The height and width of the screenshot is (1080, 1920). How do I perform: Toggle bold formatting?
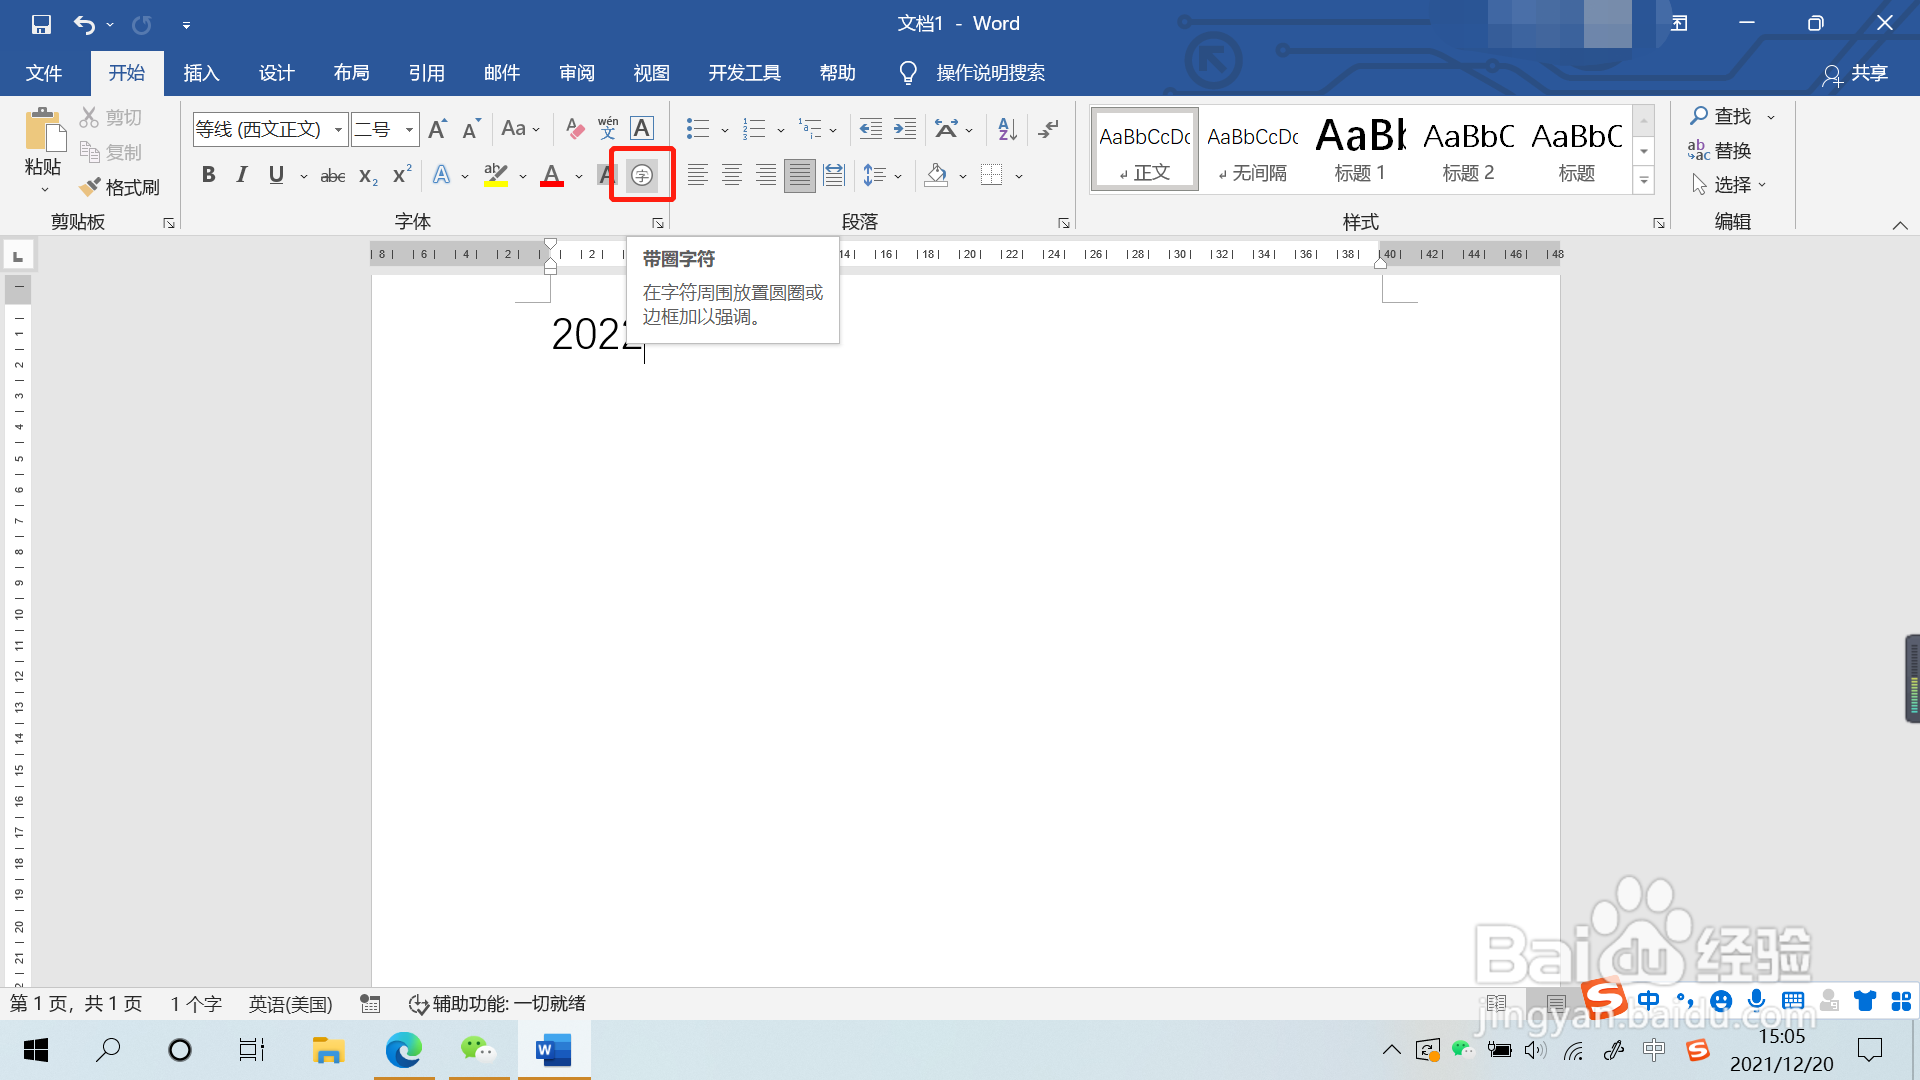pos(208,175)
